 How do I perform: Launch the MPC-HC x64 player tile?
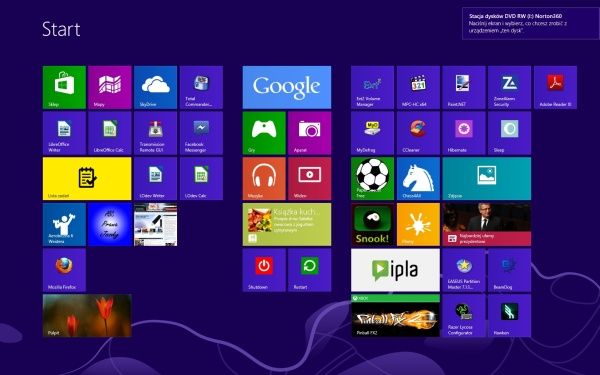[x=418, y=87]
